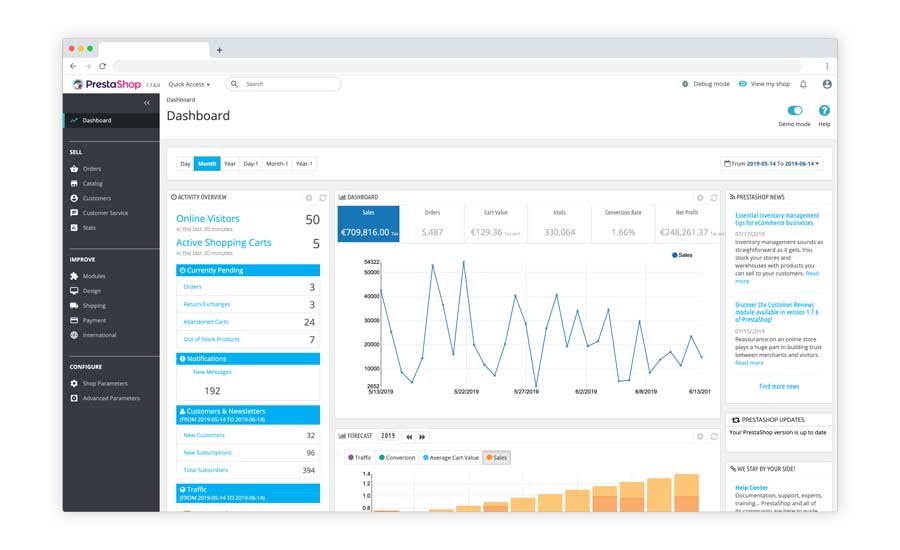
Task: Click the Shipping truck icon
Action: (74, 306)
